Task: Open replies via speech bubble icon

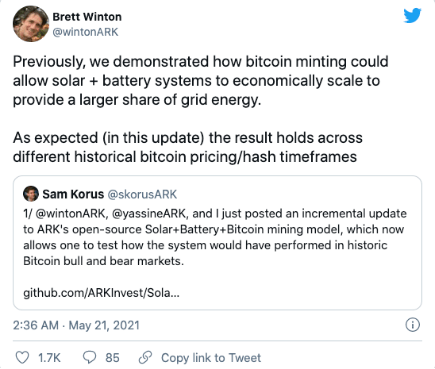Action: point(89,358)
